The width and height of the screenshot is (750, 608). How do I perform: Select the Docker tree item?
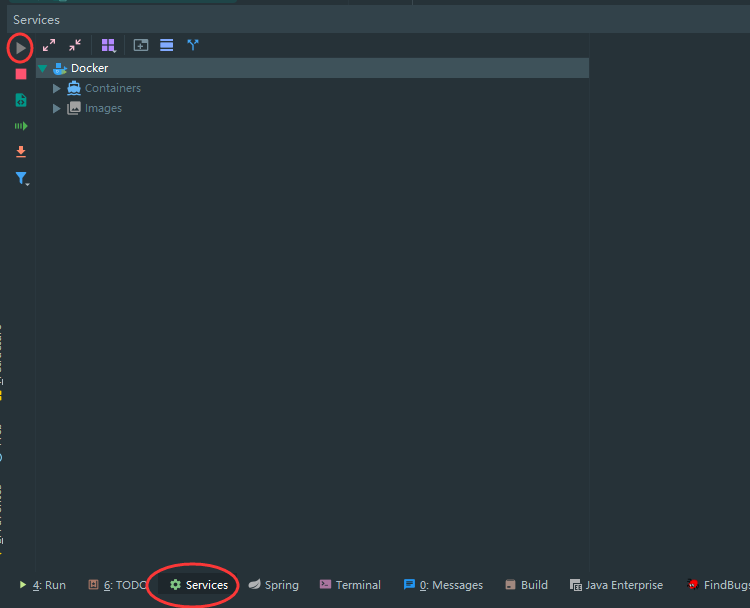tap(89, 68)
